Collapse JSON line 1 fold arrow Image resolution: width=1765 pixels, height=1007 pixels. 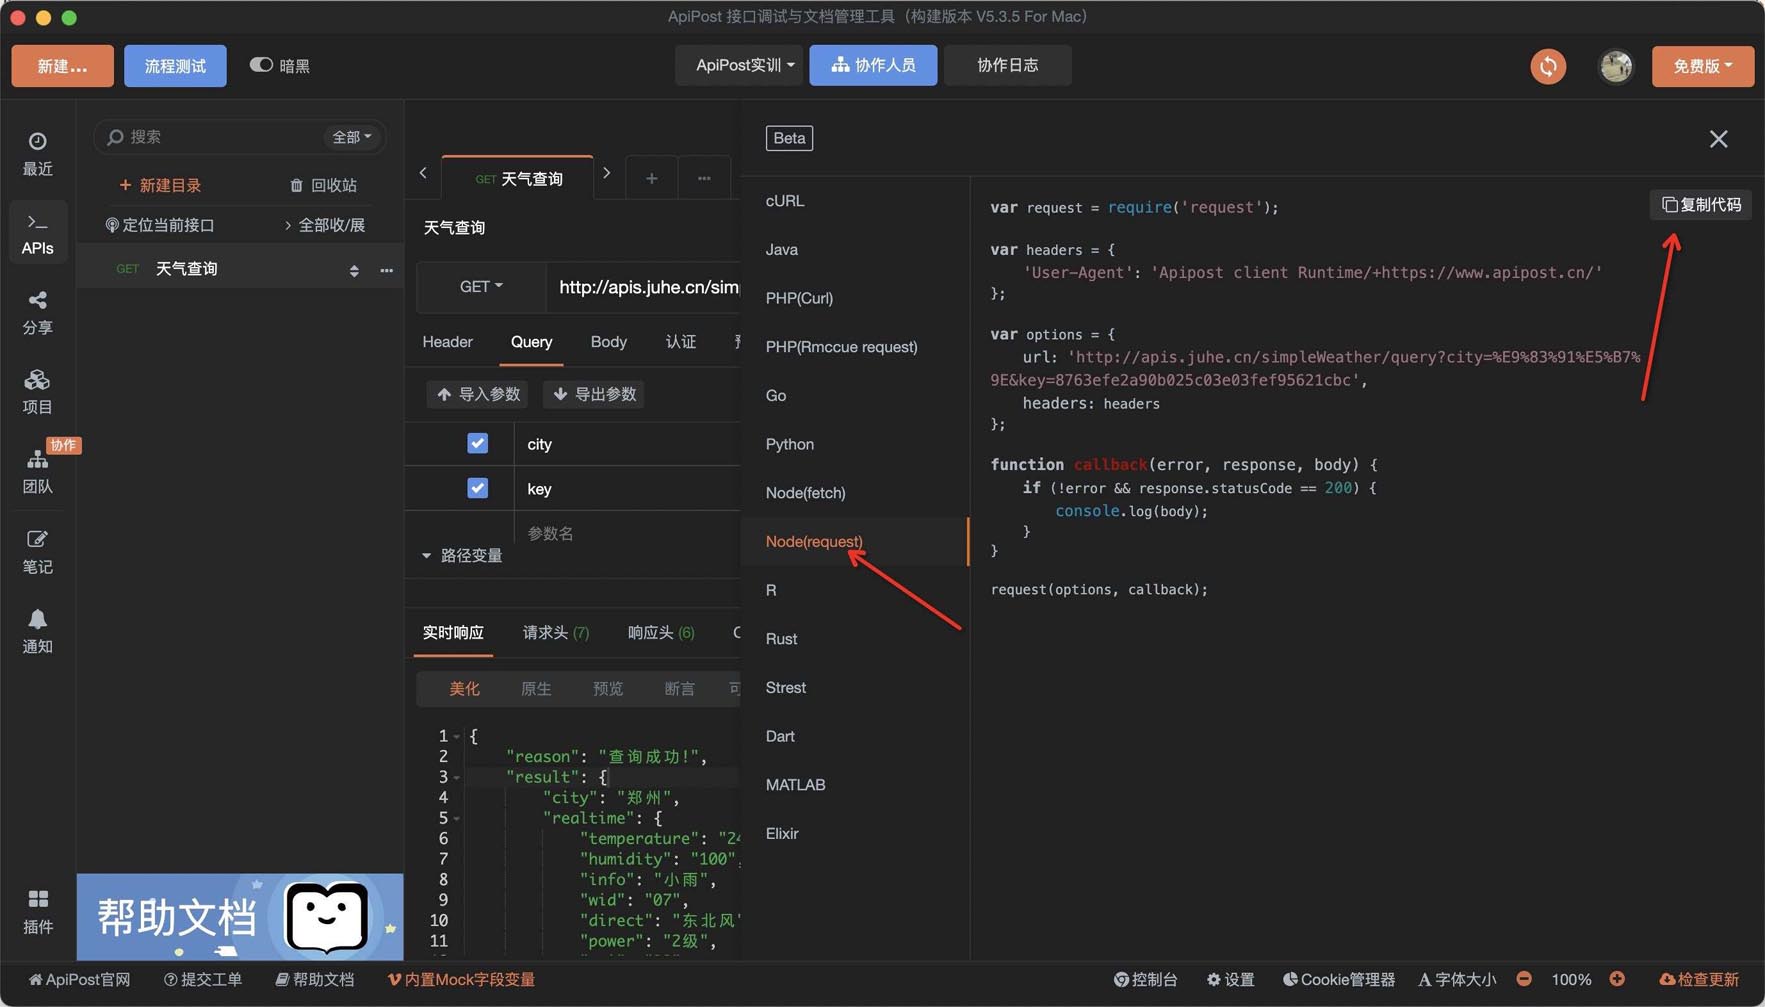pyautogui.click(x=457, y=736)
